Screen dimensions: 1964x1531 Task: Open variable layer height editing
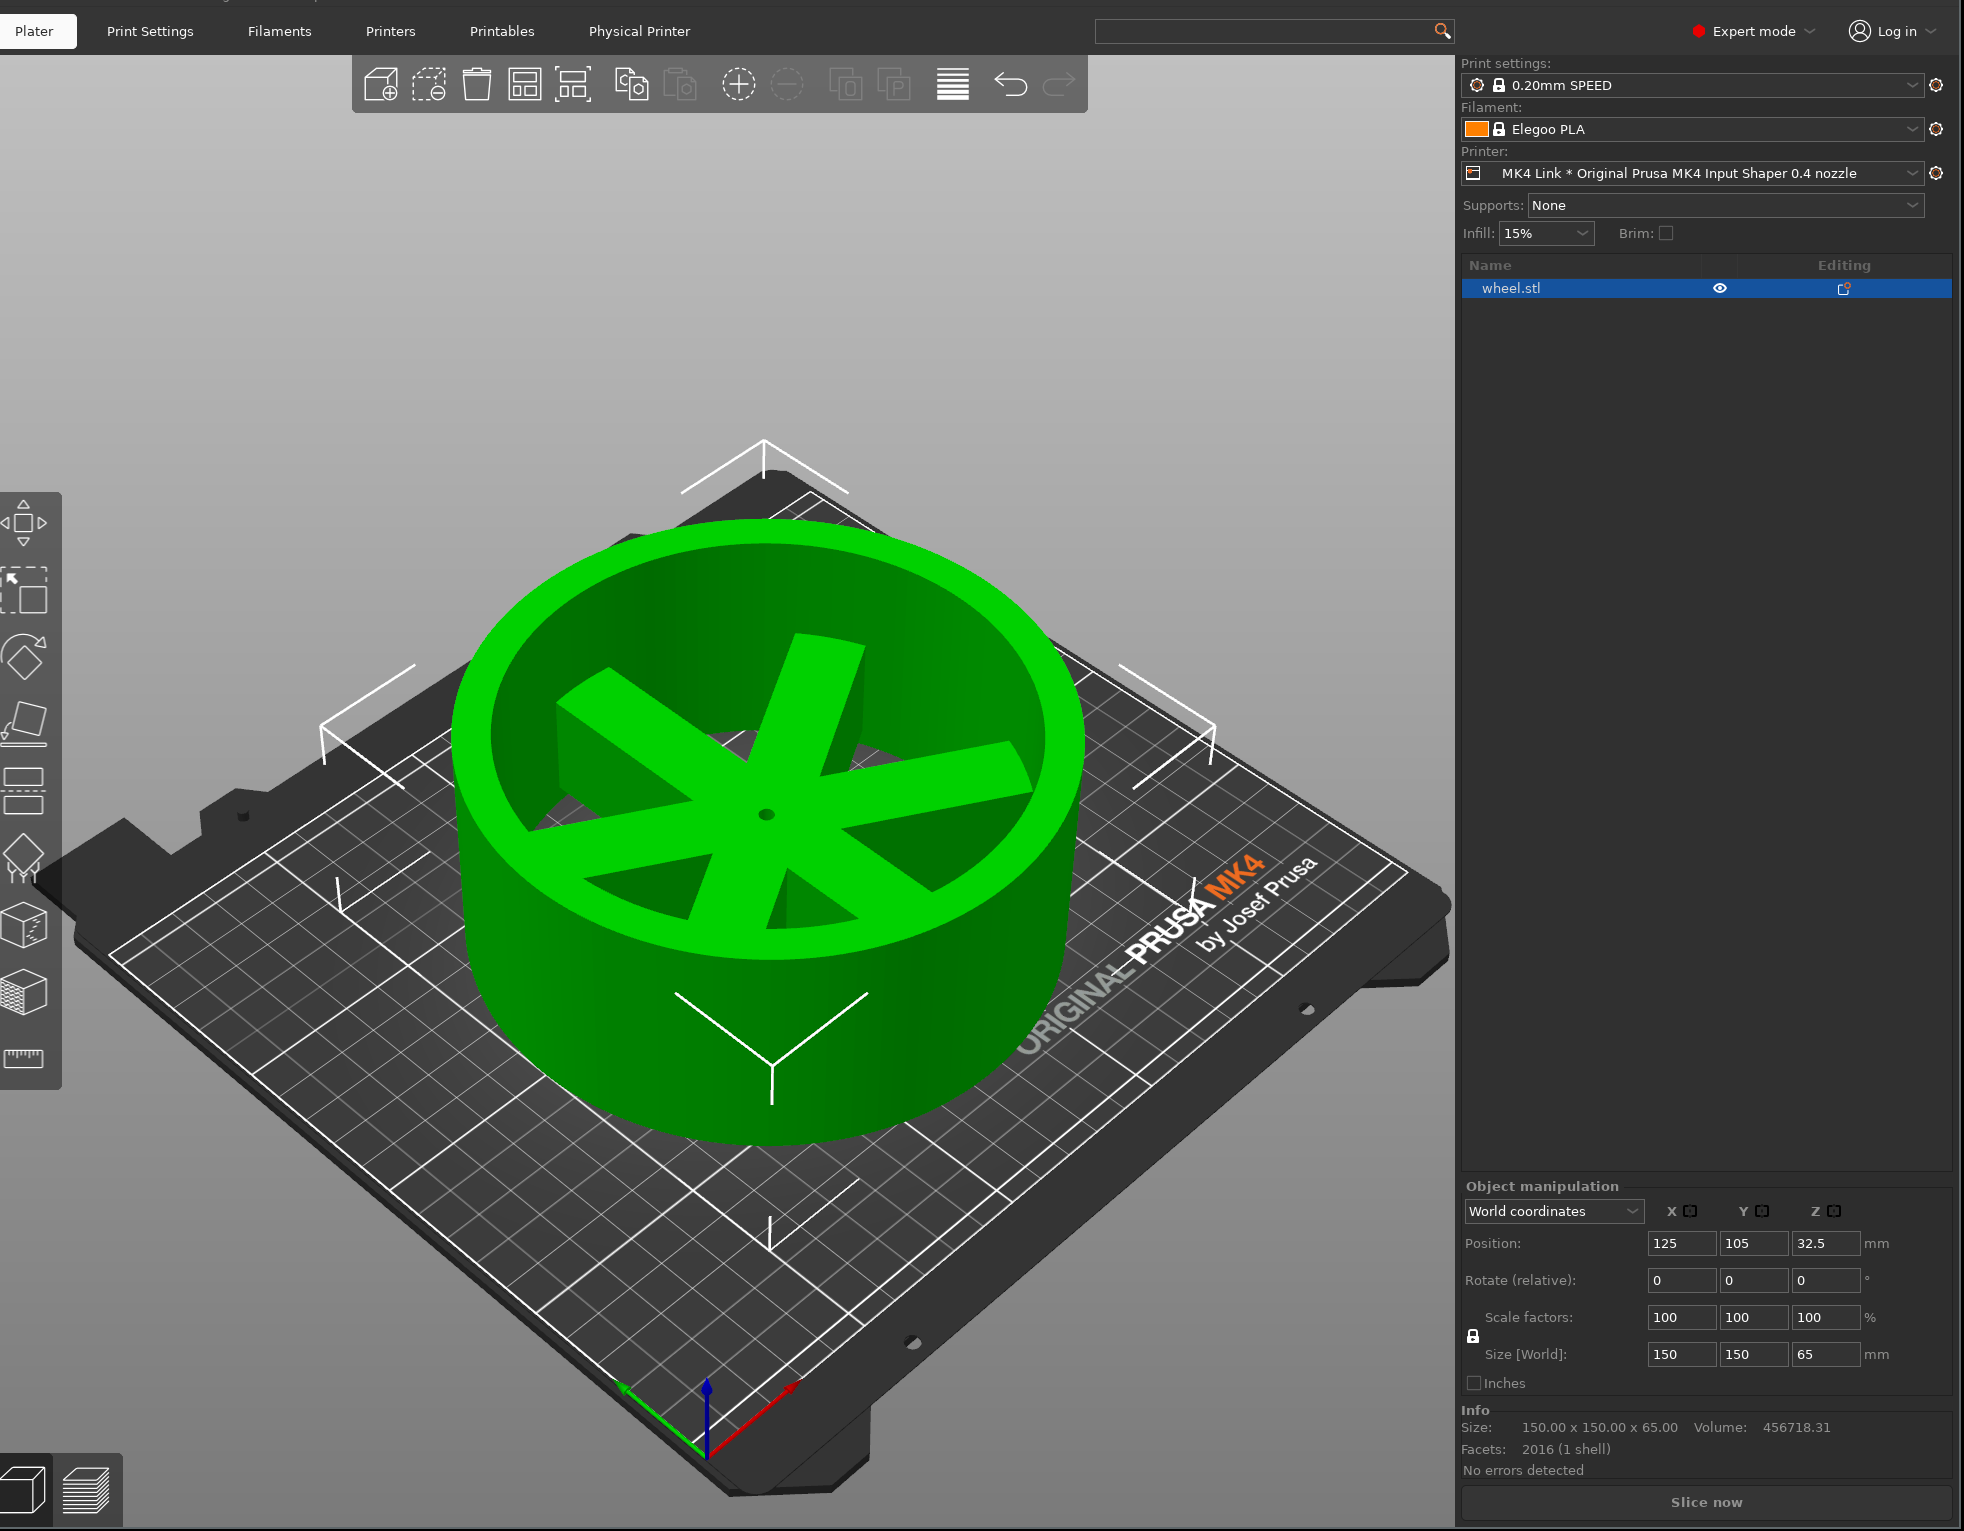pyautogui.click(x=952, y=84)
